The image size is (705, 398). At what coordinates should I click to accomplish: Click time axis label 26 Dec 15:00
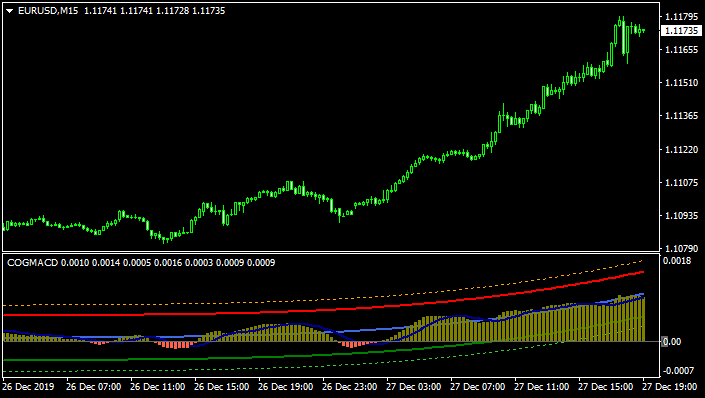click(222, 387)
